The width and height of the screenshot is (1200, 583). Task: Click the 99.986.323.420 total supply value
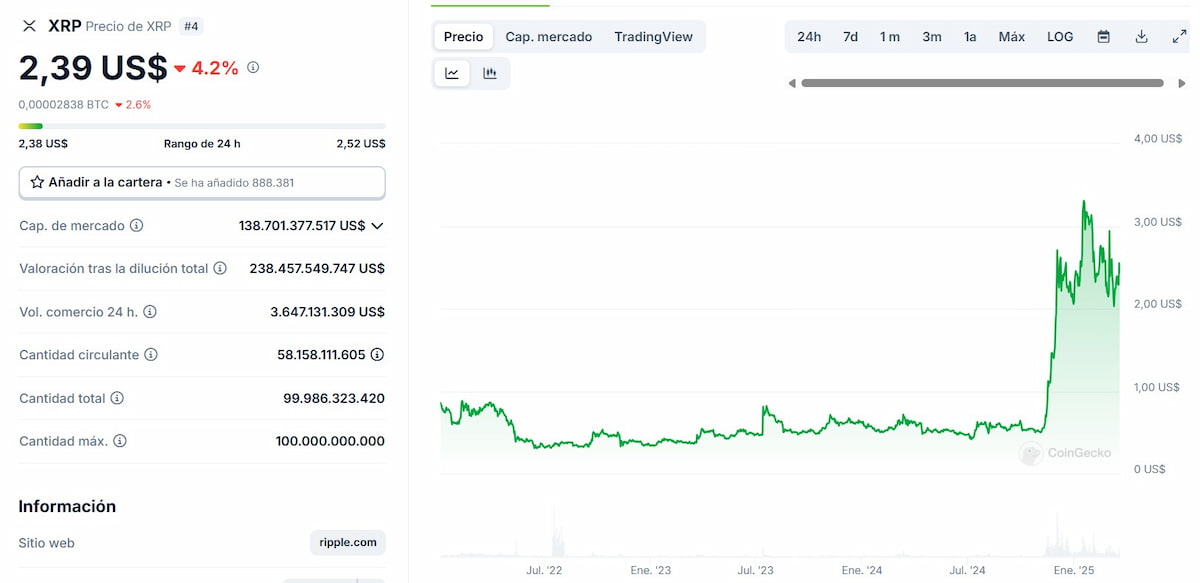tap(334, 398)
